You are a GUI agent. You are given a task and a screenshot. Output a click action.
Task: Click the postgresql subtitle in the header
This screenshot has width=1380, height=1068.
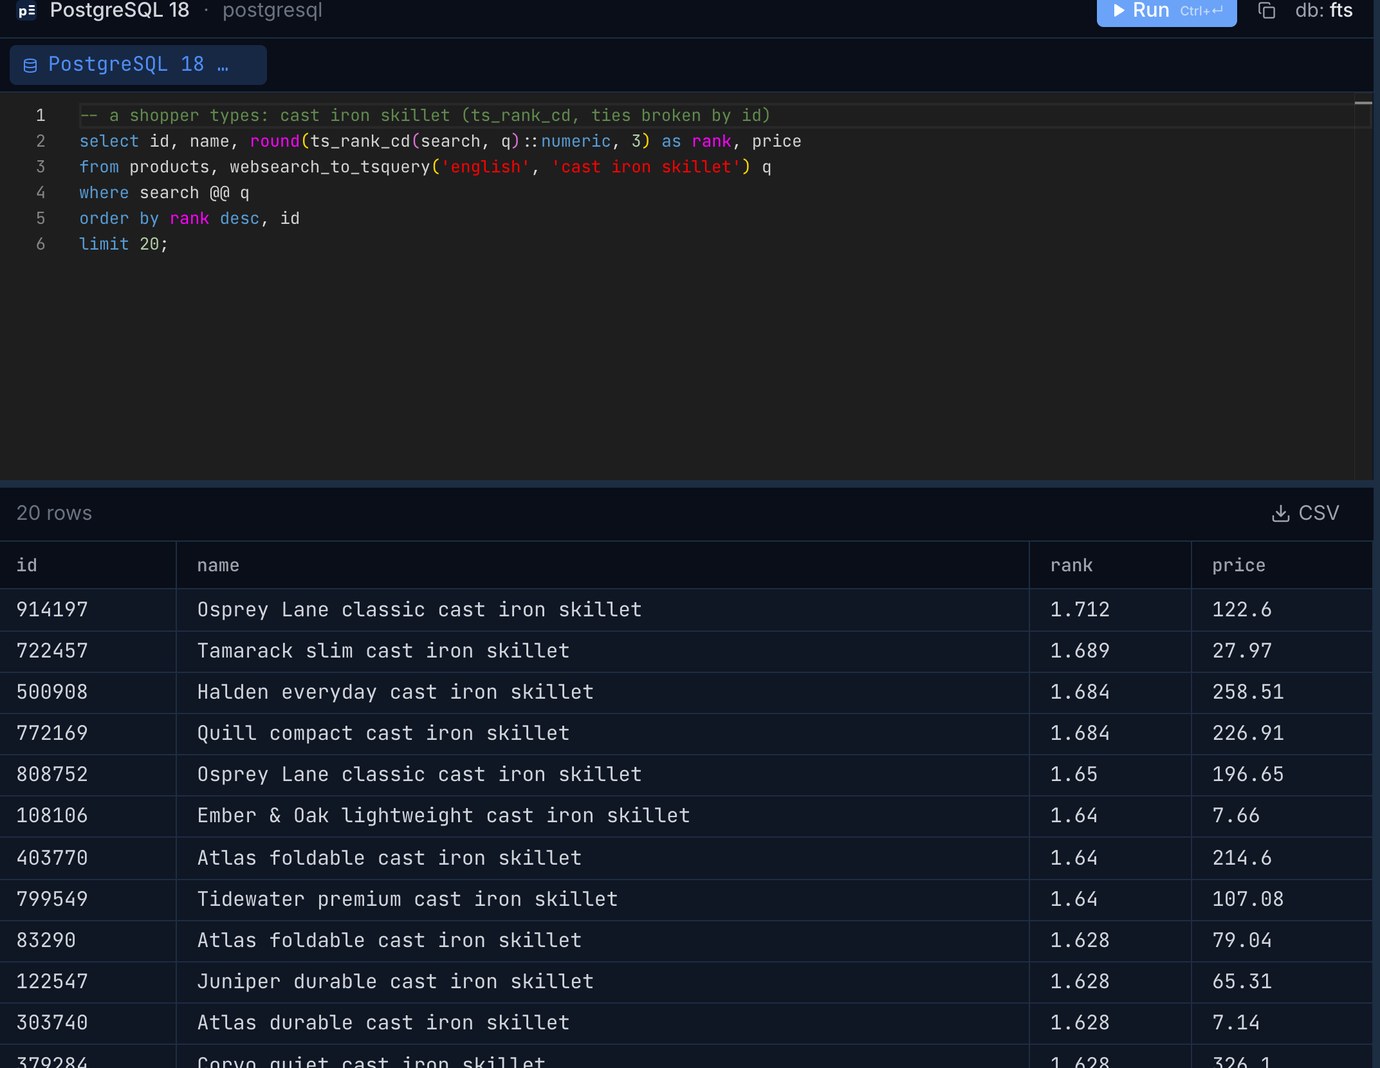click(272, 11)
